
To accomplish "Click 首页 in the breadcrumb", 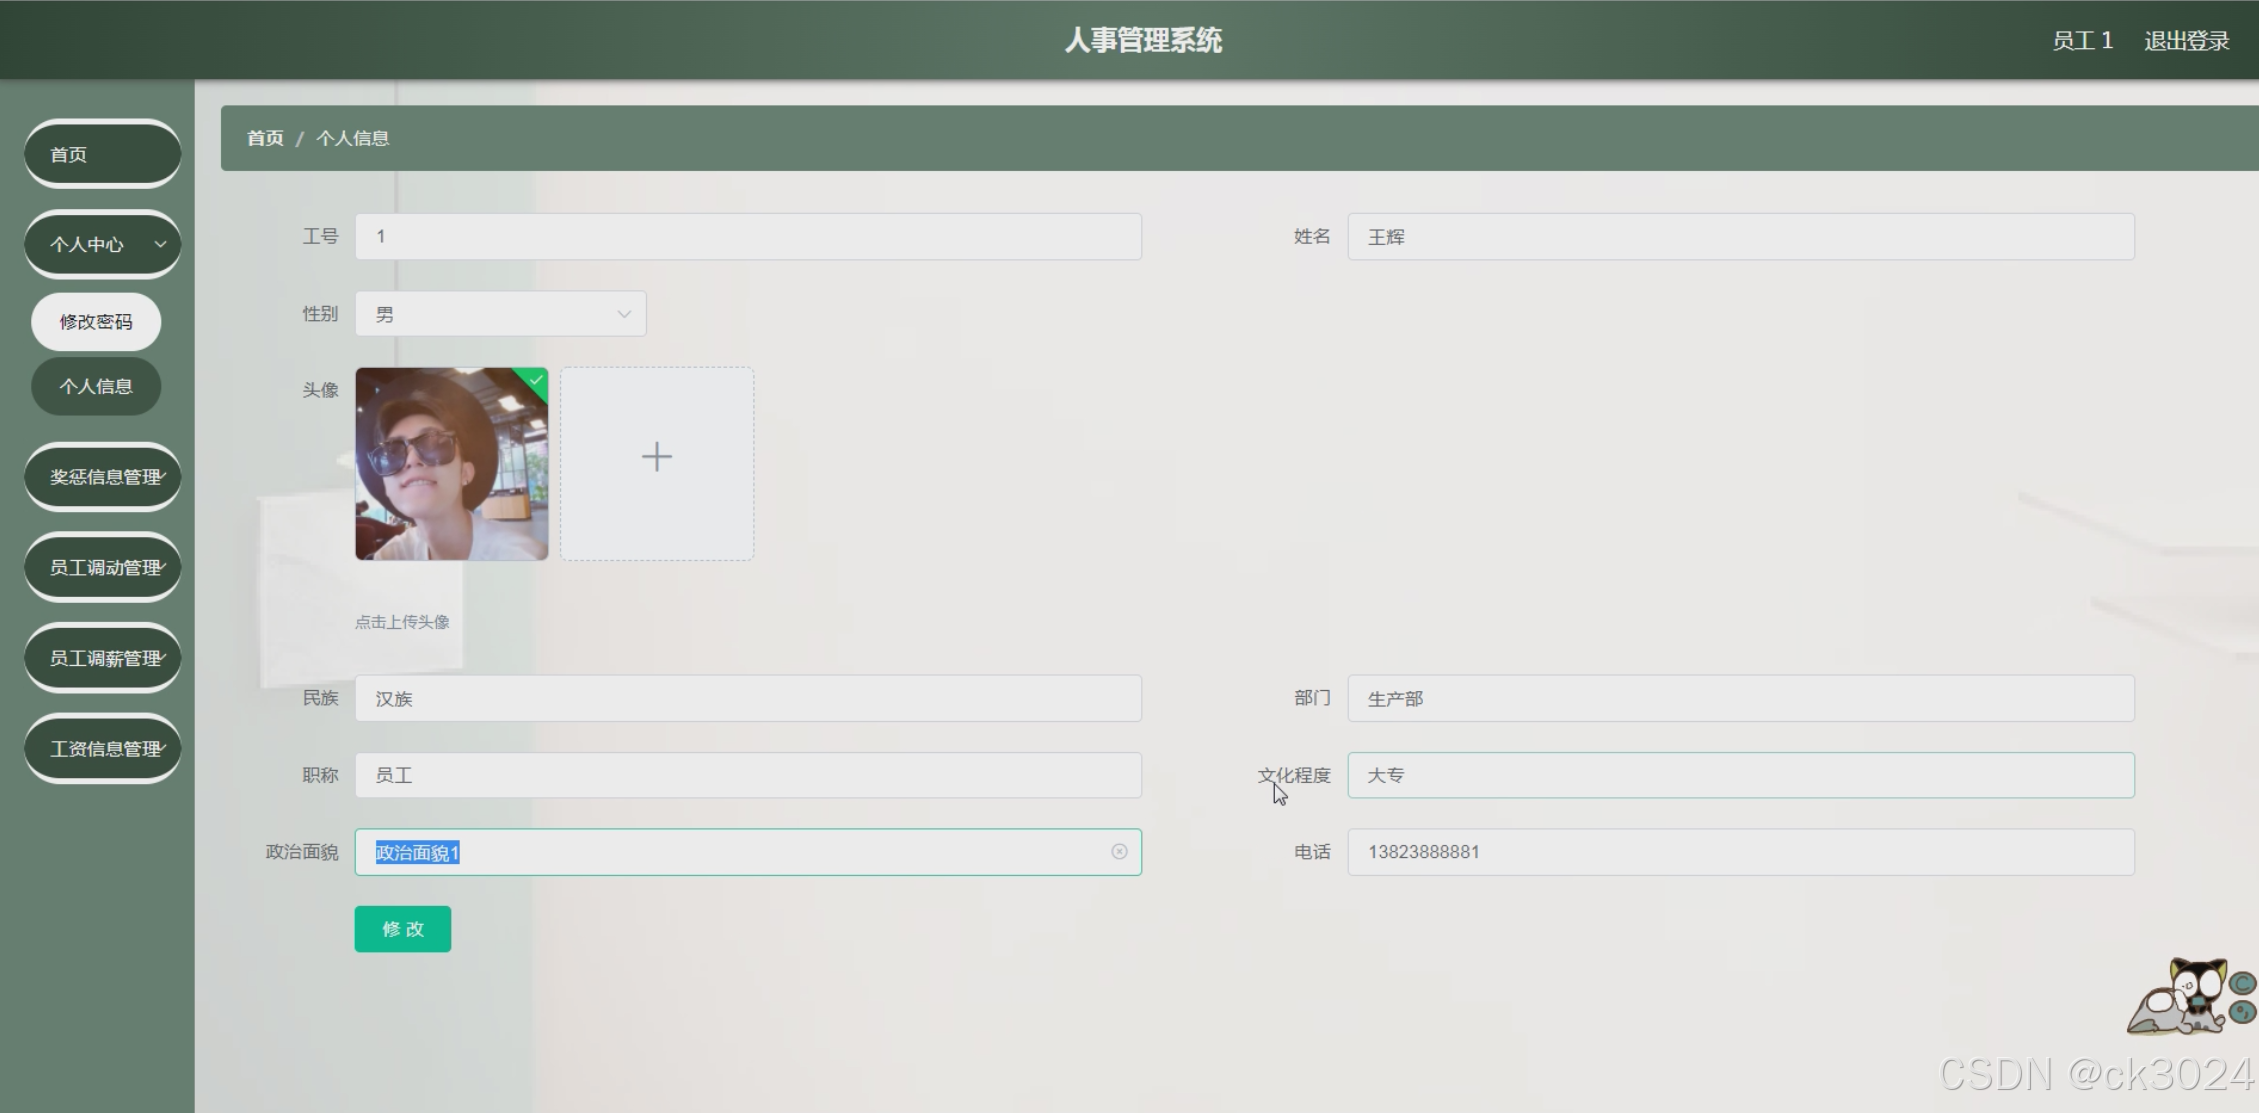I will pyautogui.click(x=265, y=138).
